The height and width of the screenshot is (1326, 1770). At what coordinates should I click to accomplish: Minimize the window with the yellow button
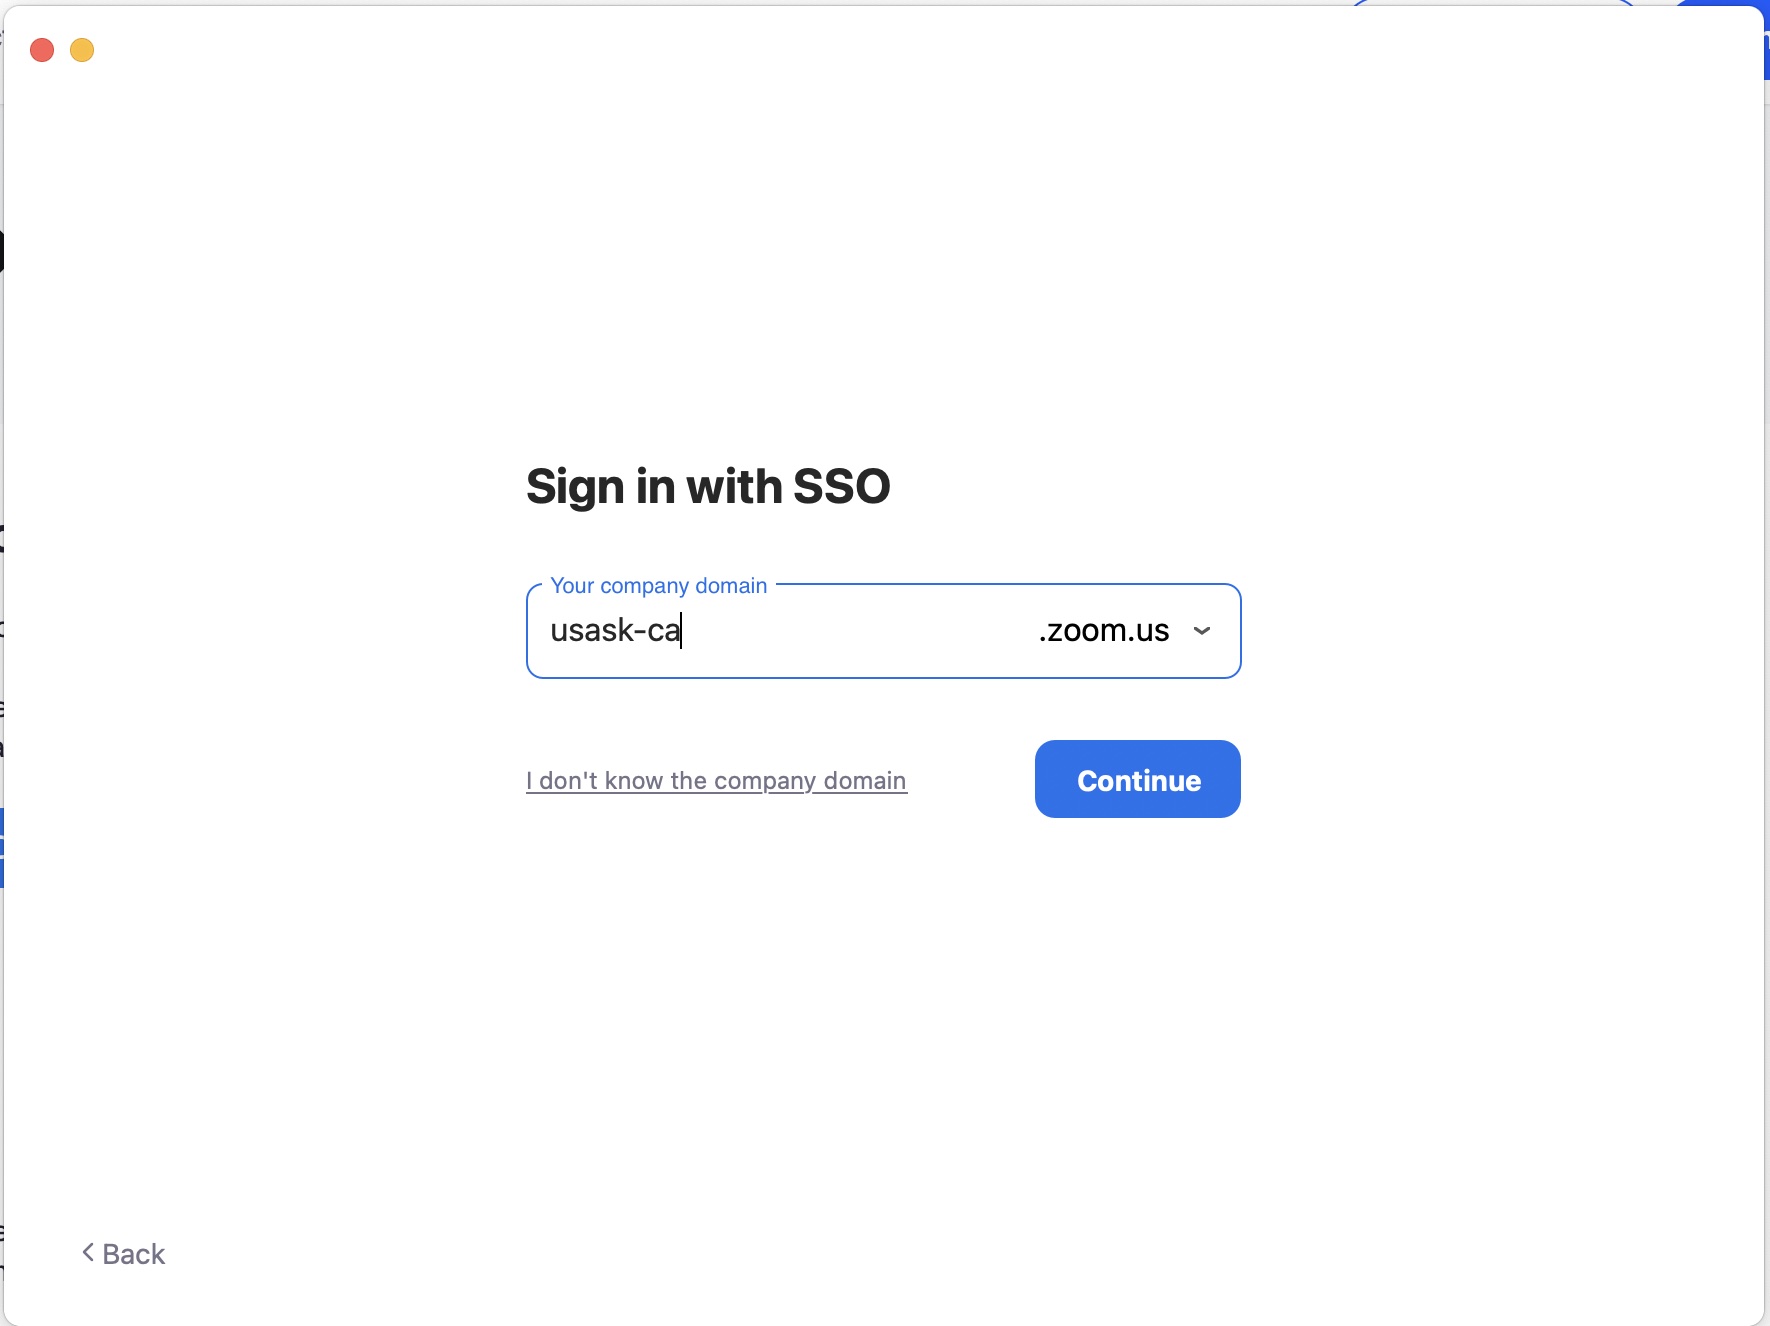pos(82,50)
